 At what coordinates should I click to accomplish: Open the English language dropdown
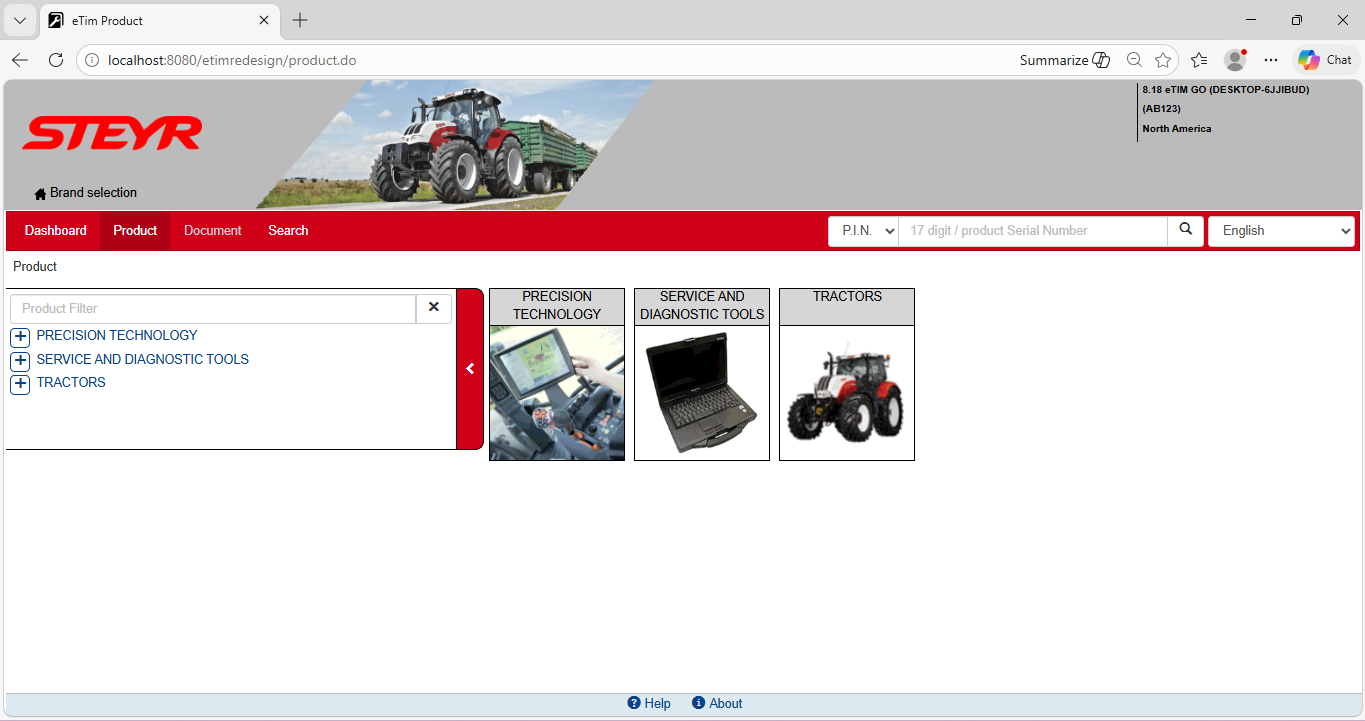click(1281, 230)
